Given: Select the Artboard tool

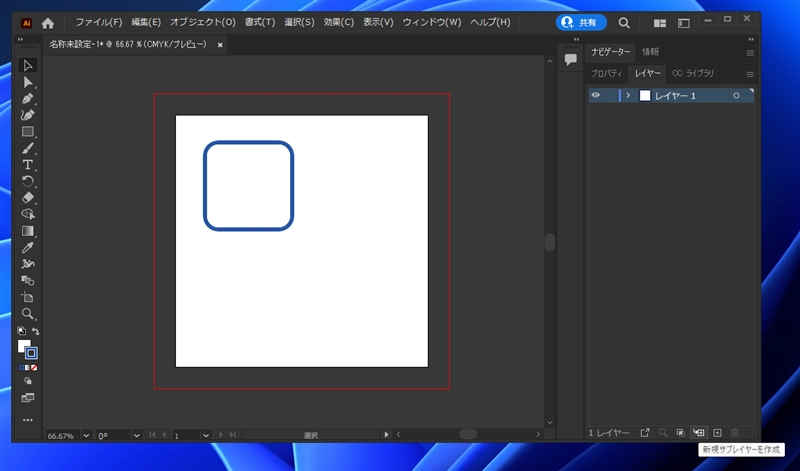Looking at the screenshot, I should [x=28, y=297].
